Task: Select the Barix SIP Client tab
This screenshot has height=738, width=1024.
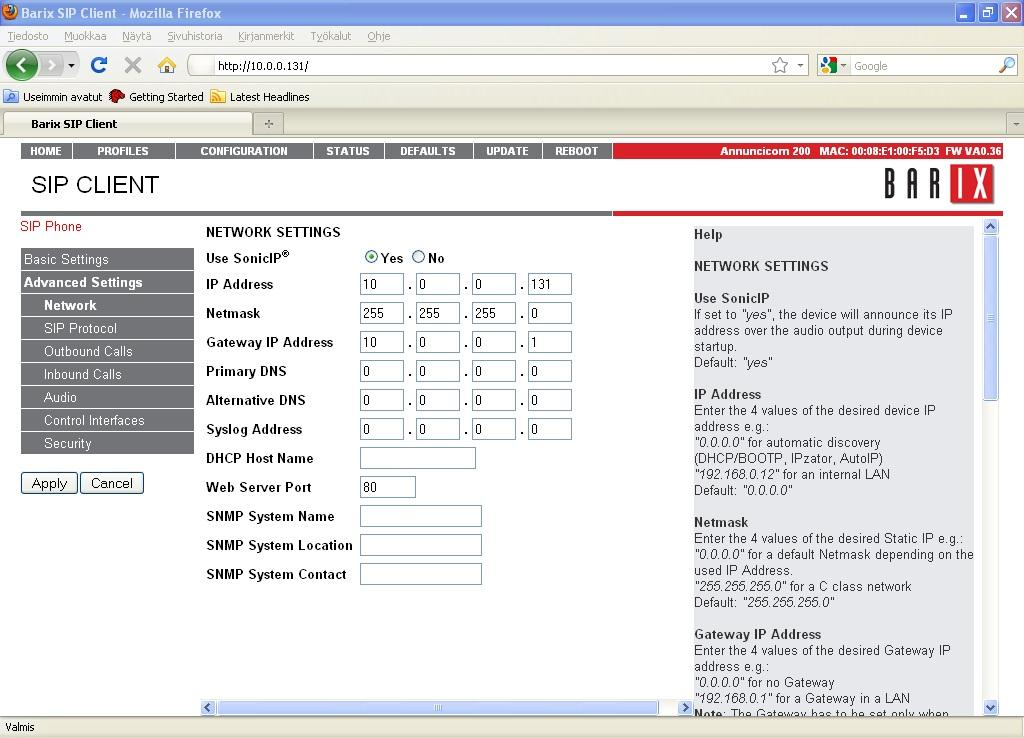Action: [x=128, y=123]
